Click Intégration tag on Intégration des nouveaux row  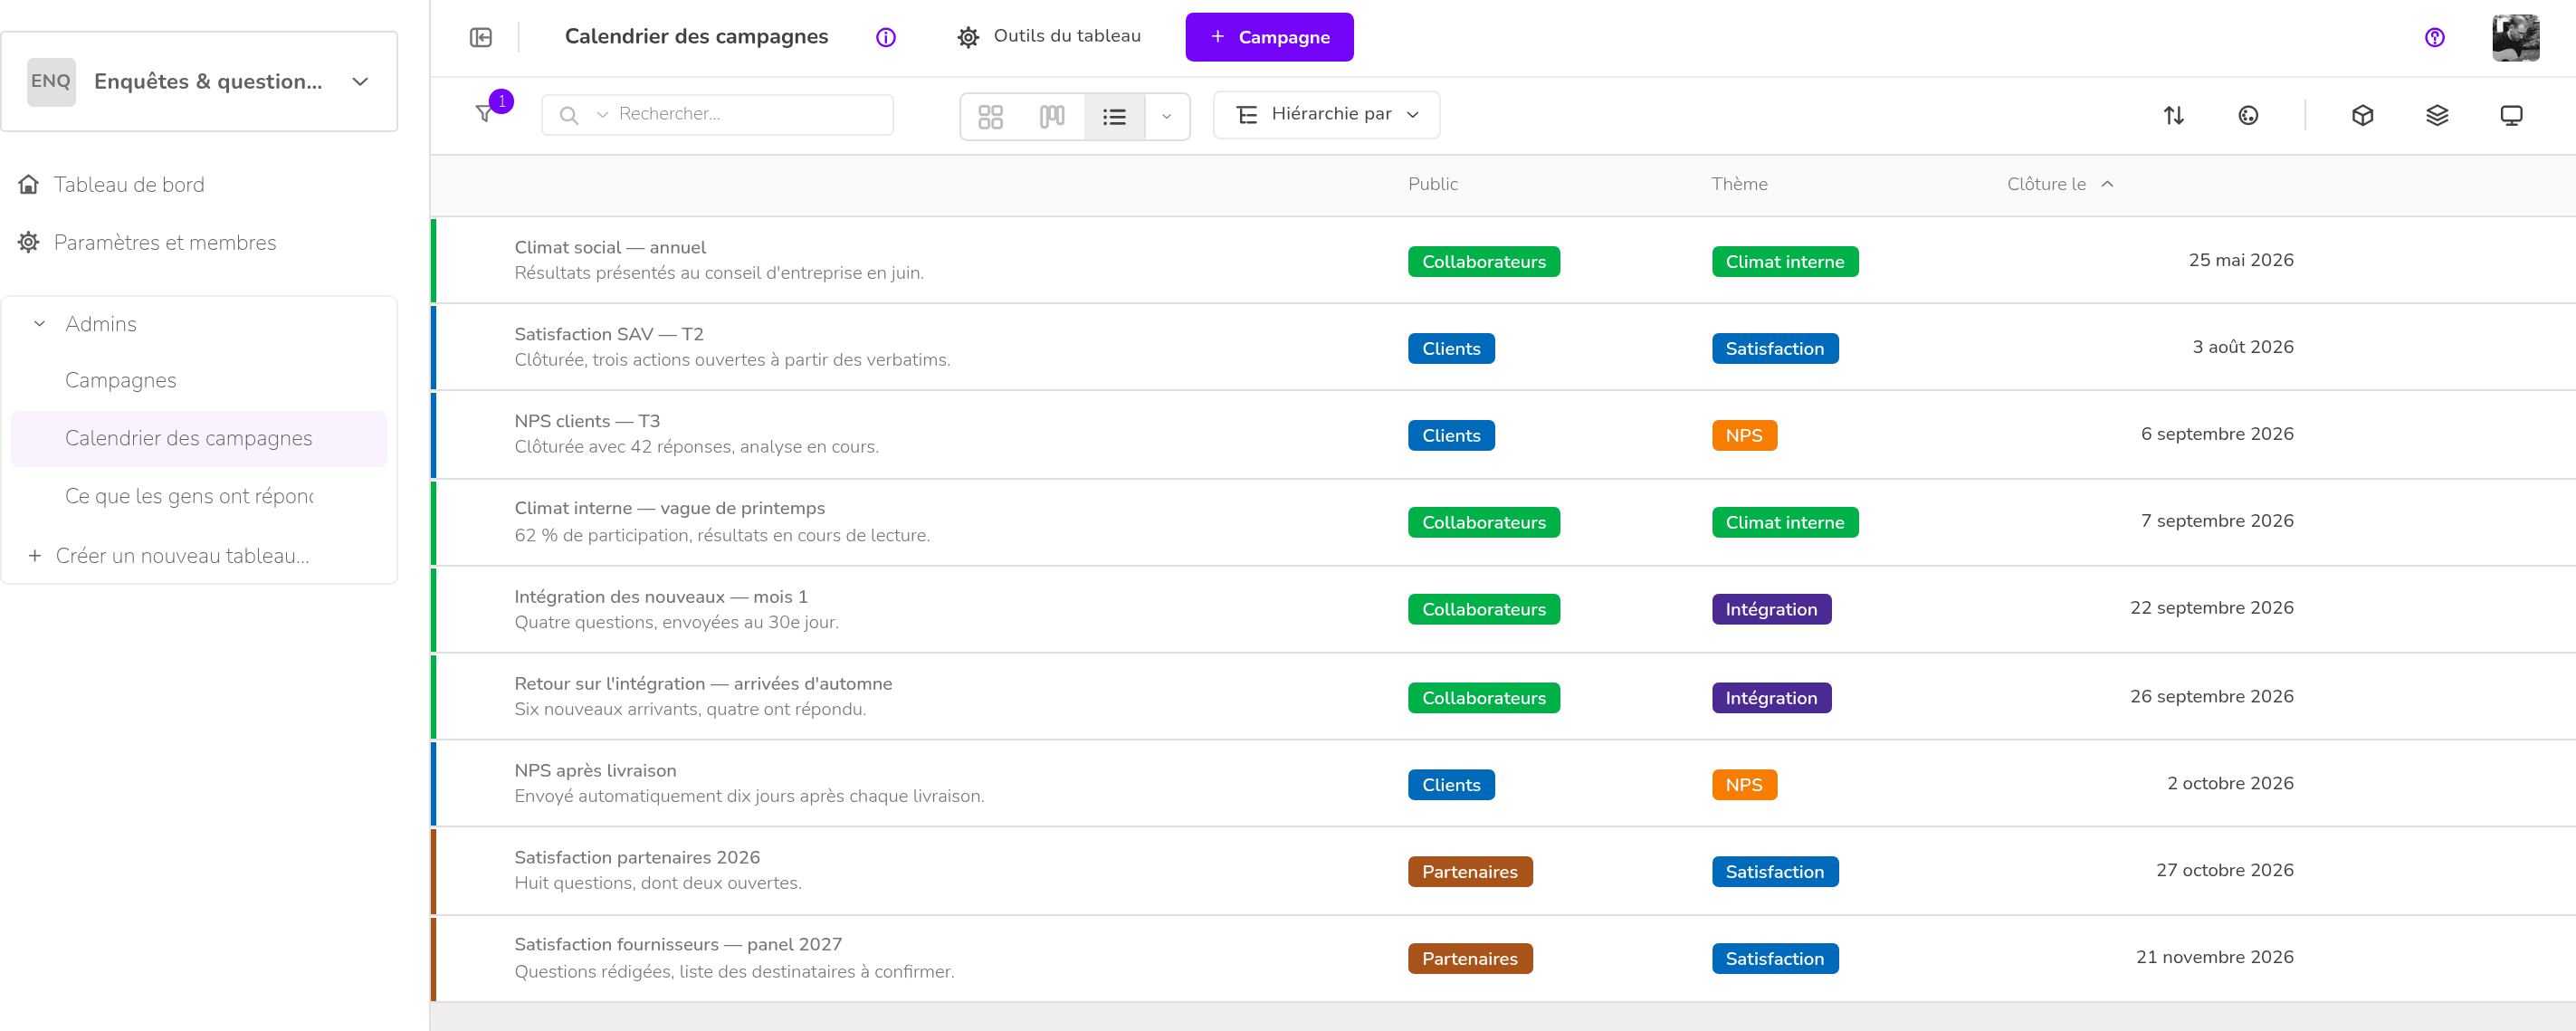(x=1770, y=609)
